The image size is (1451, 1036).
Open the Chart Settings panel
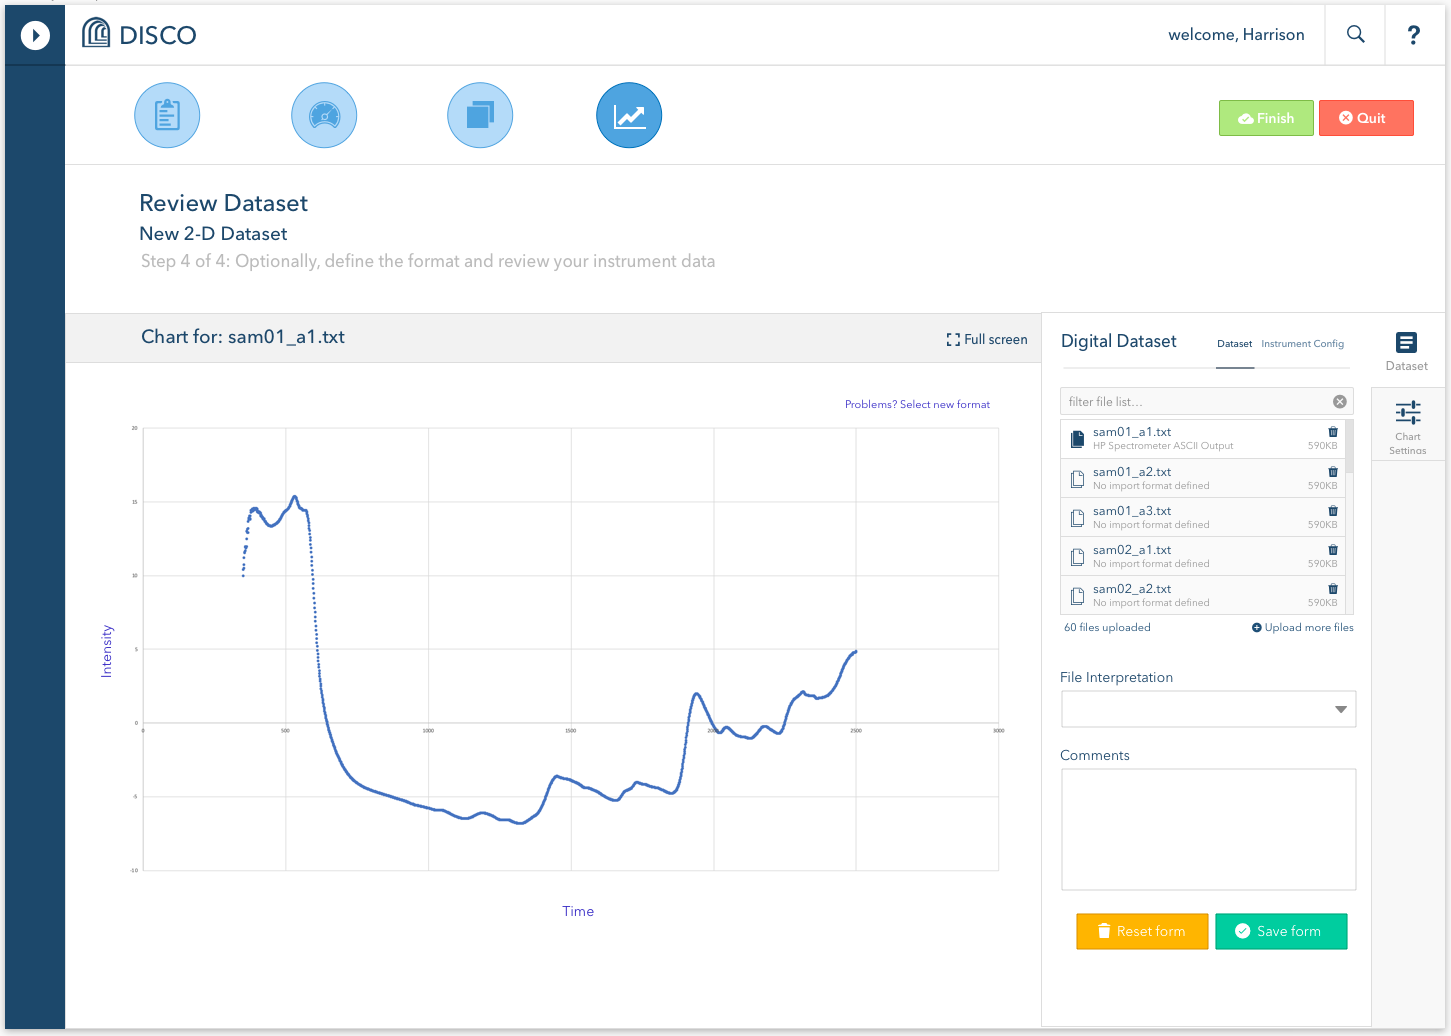[x=1407, y=425]
